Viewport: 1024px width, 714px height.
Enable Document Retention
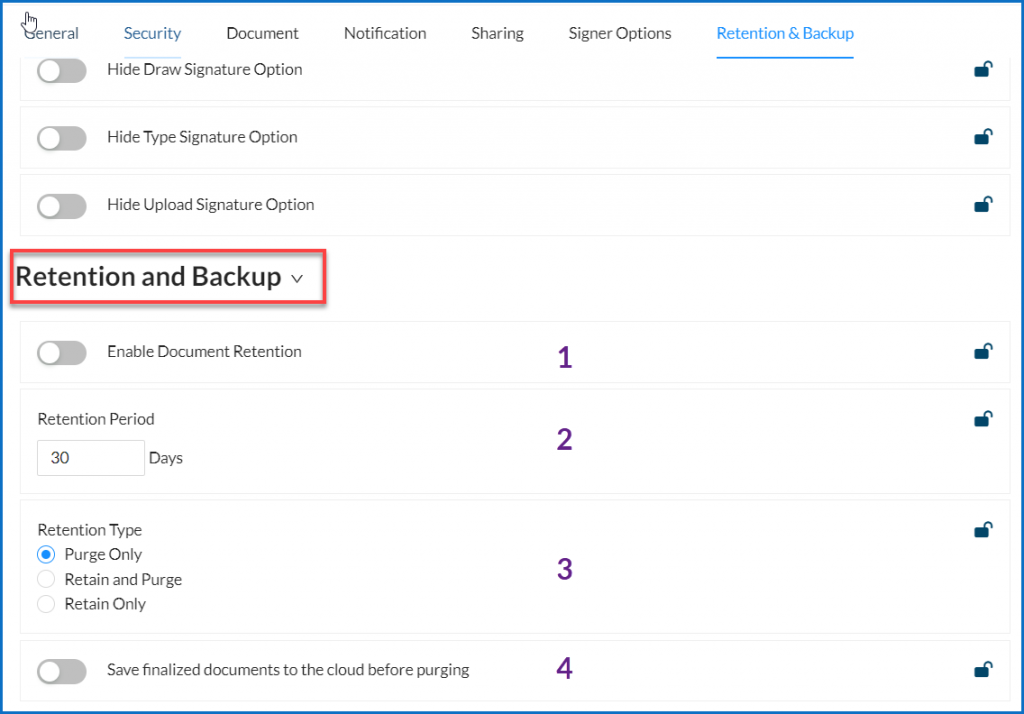tap(61, 352)
